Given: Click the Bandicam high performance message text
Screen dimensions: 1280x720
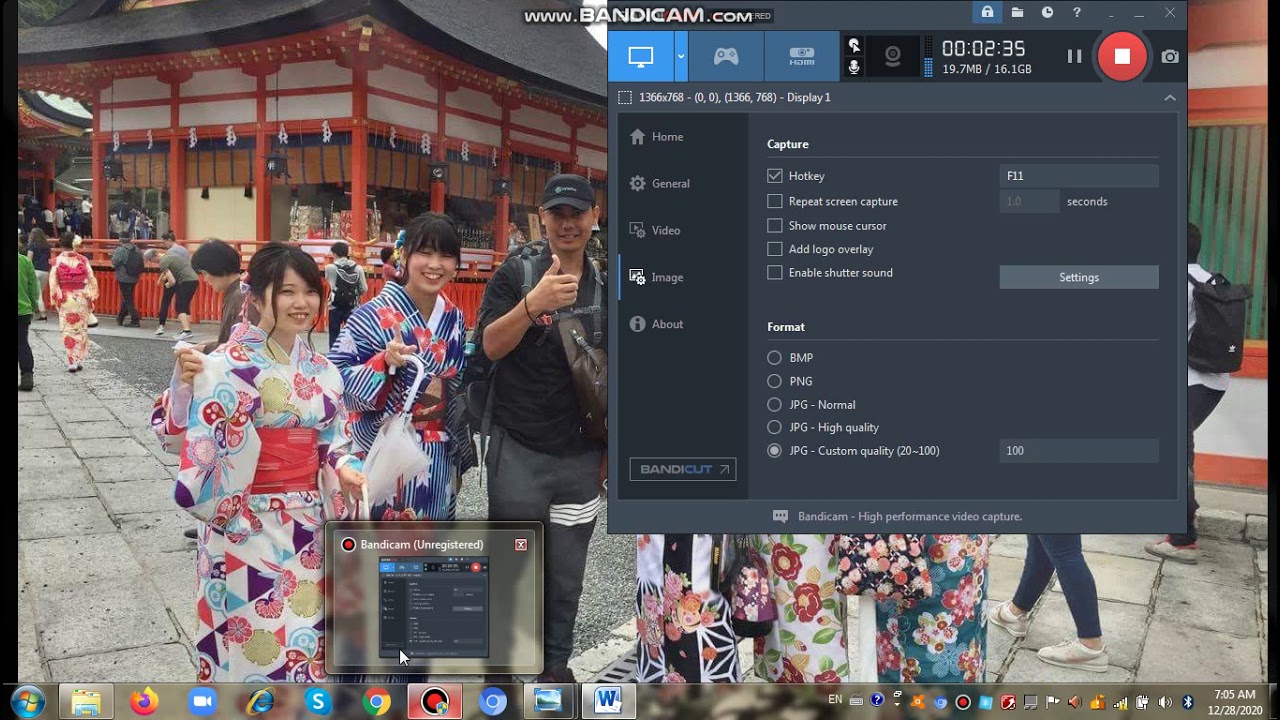Looking at the screenshot, I should tap(909, 517).
